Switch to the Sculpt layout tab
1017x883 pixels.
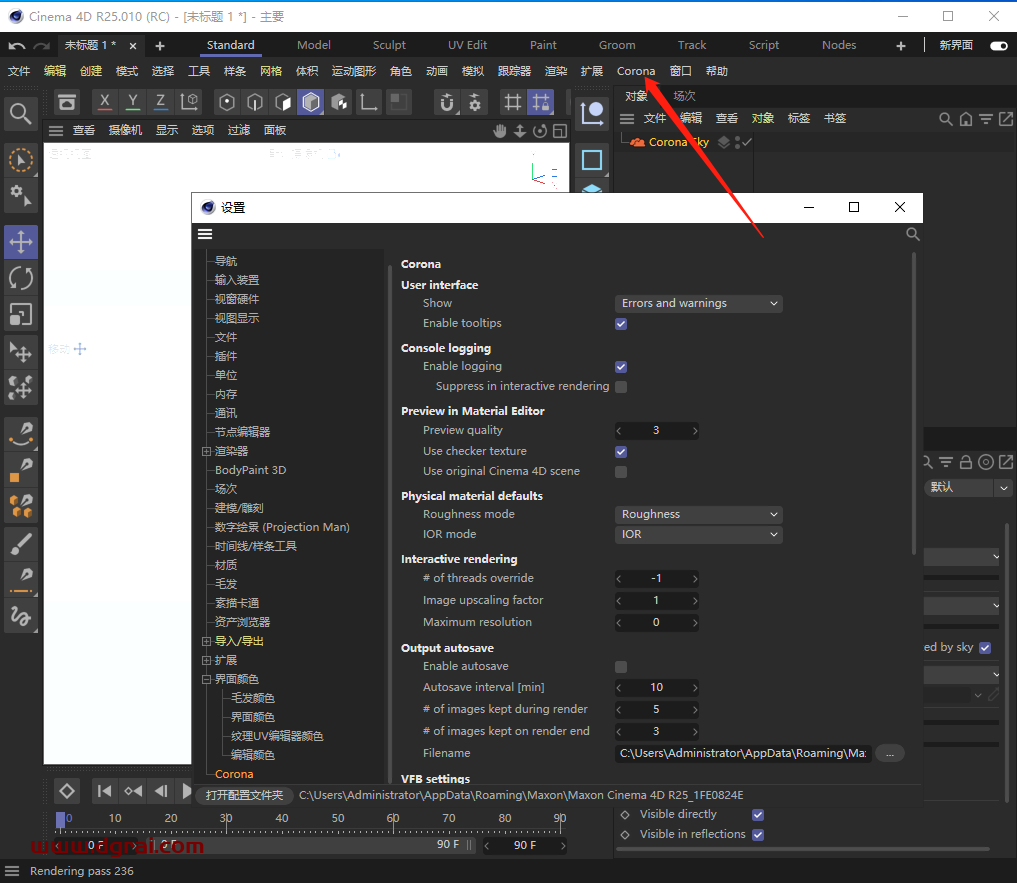(389, 44)
